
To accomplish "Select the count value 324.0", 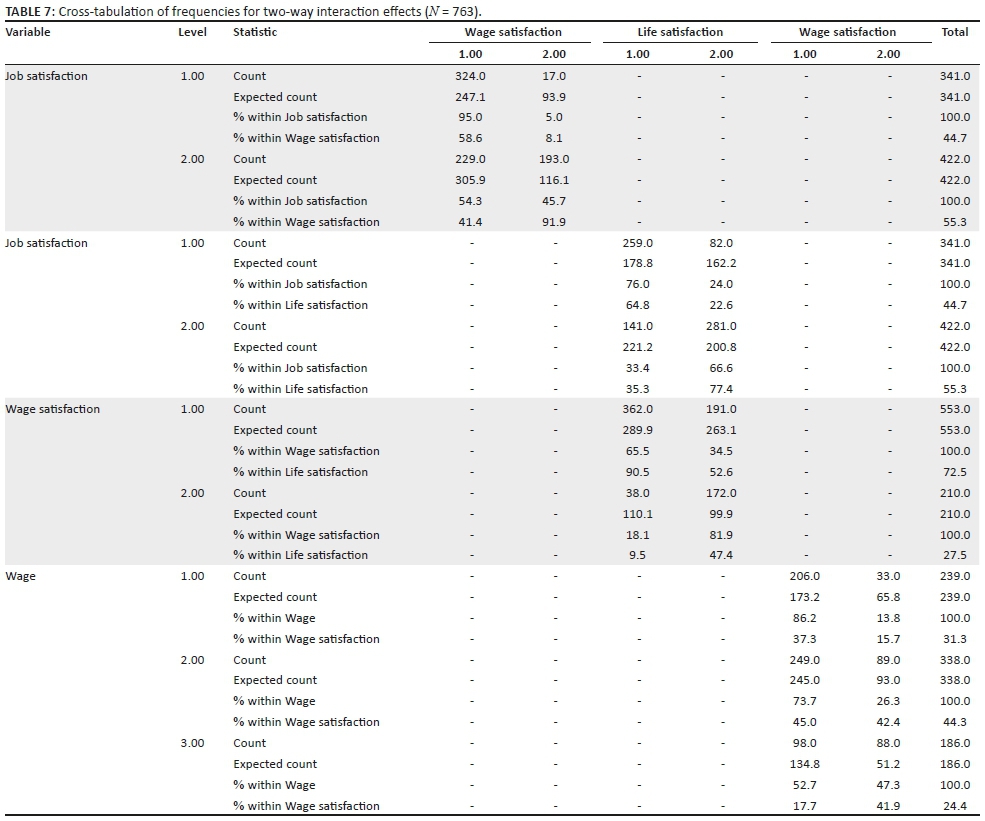I will tap(470, 76).
